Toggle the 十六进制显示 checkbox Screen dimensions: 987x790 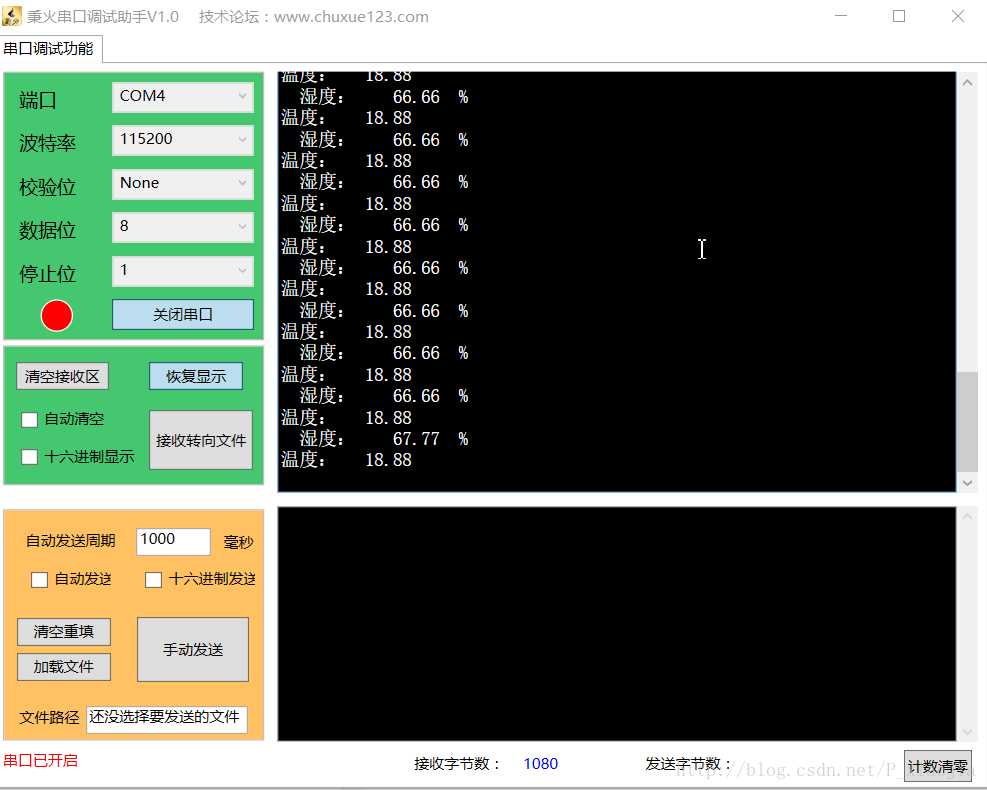(30, 457)
